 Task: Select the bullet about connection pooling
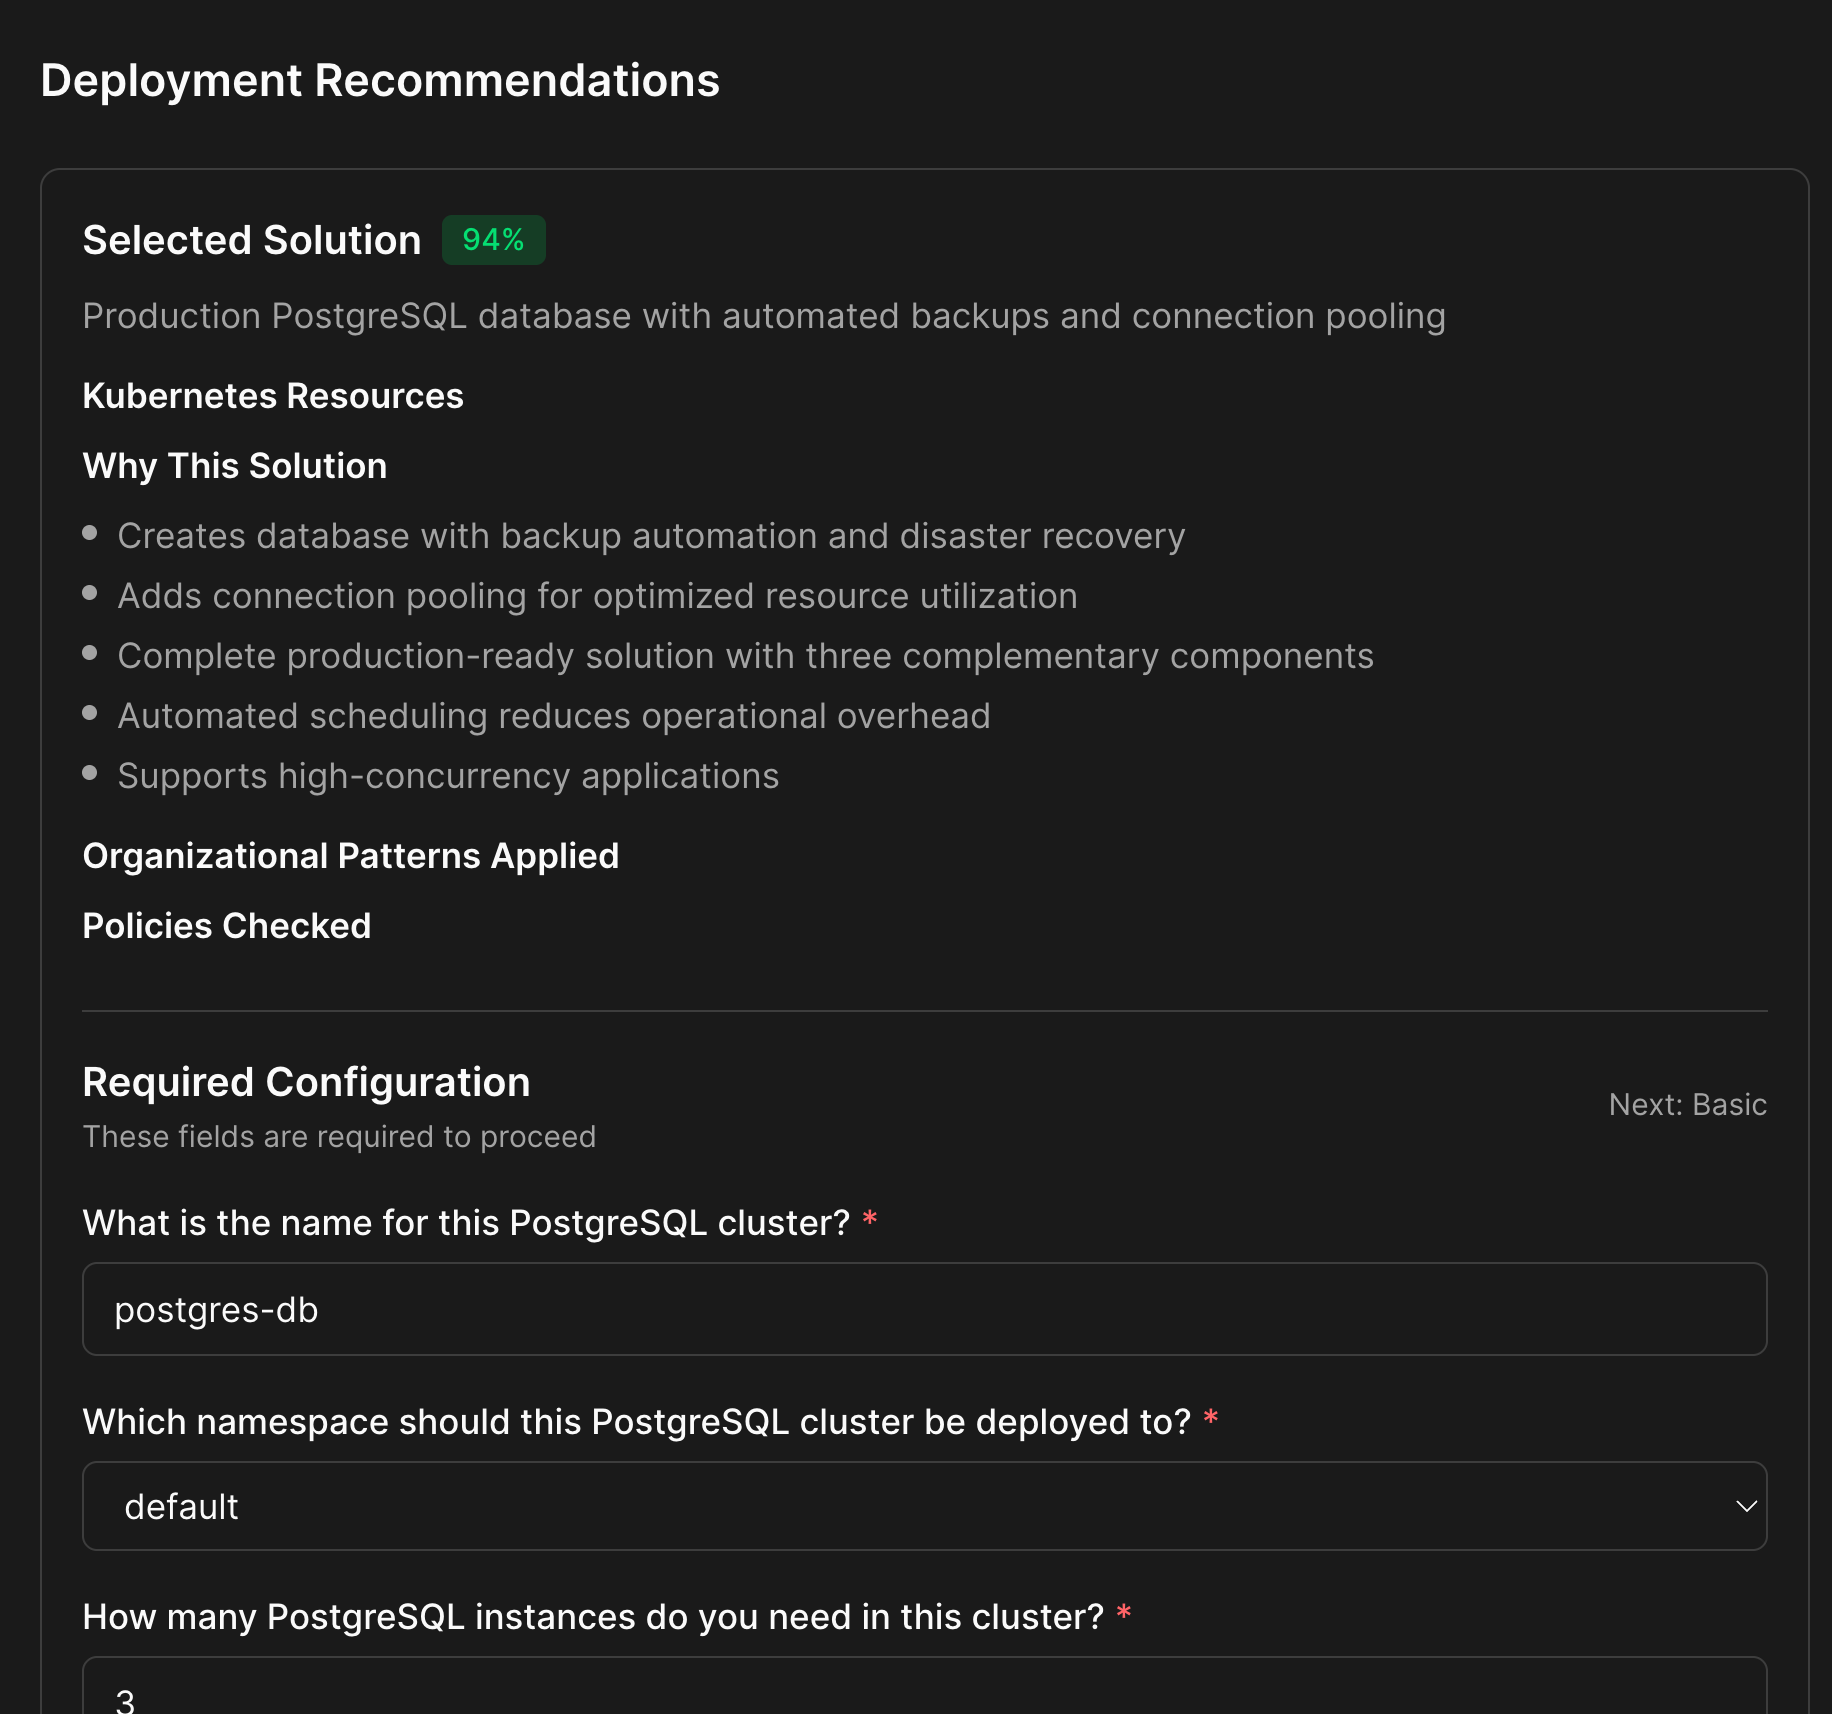pos(597,595)
